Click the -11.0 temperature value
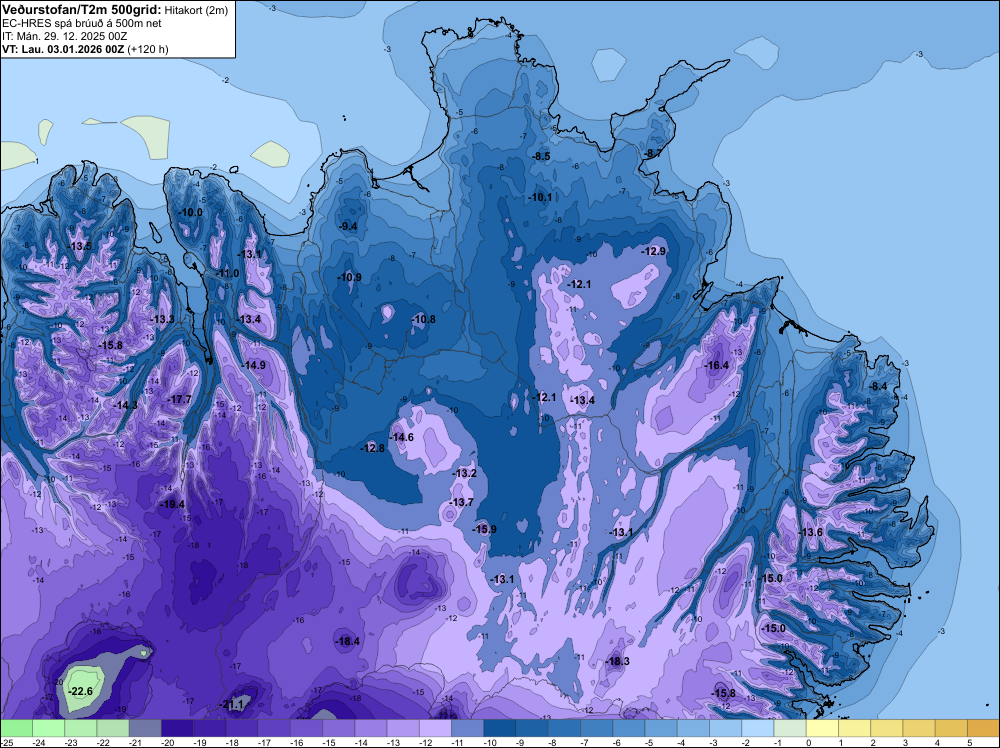This screenshot has width=1000, height=748. (228, 274)
